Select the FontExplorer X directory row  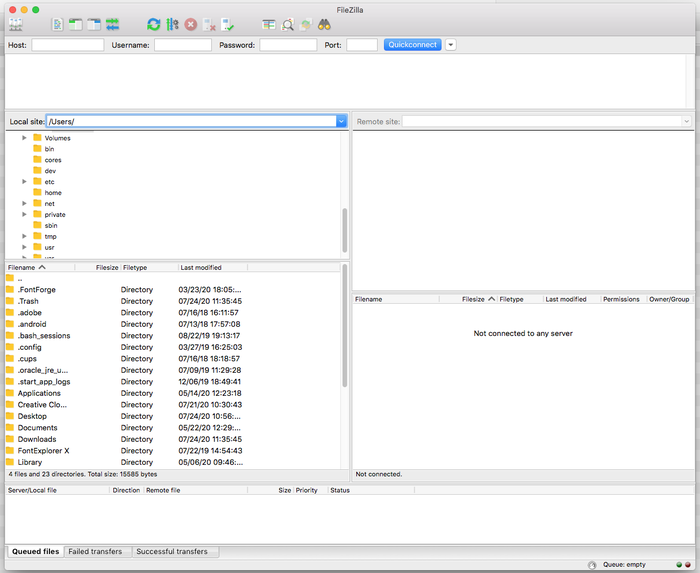click(x=172, y=451)
